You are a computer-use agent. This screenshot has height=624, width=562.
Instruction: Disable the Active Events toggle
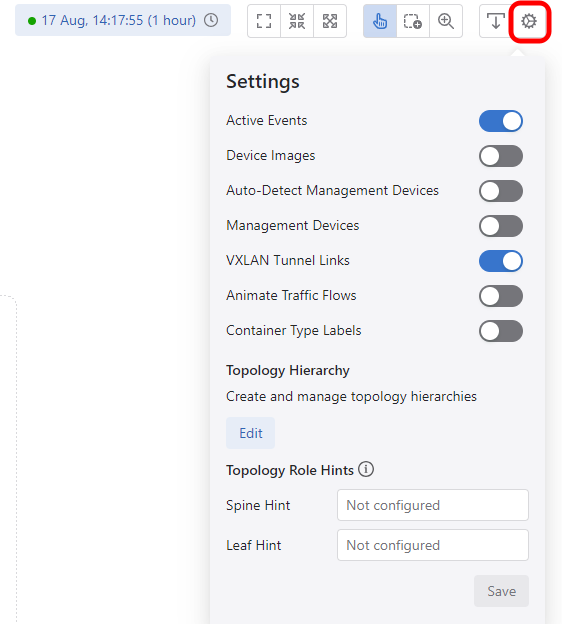click(501, 121)
